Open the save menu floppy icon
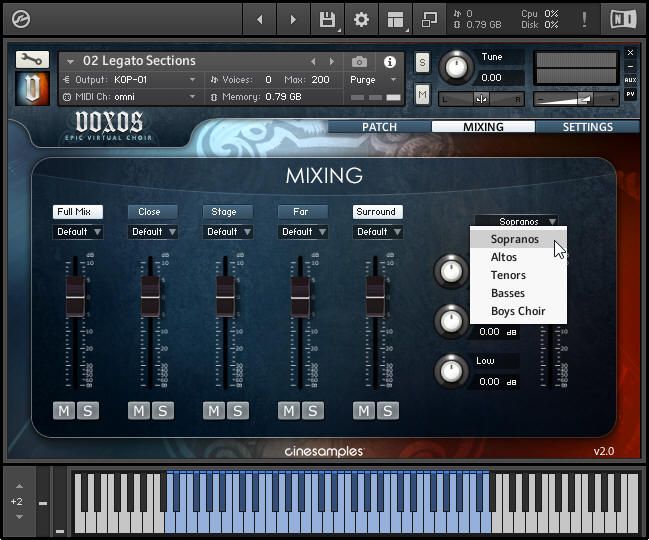 click(327, 19)
